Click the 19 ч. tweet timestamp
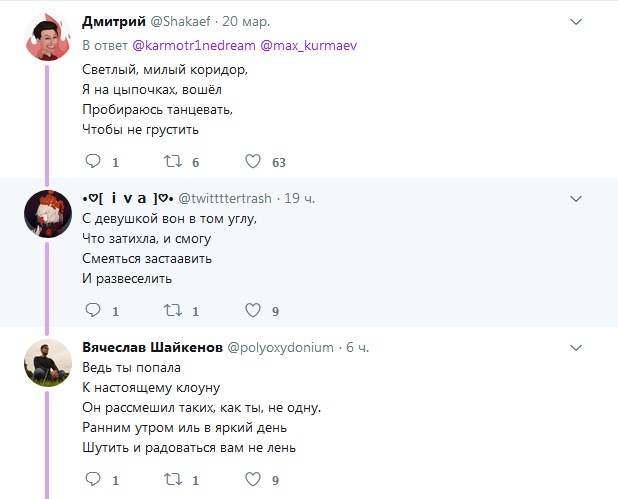 pos(300,198)
